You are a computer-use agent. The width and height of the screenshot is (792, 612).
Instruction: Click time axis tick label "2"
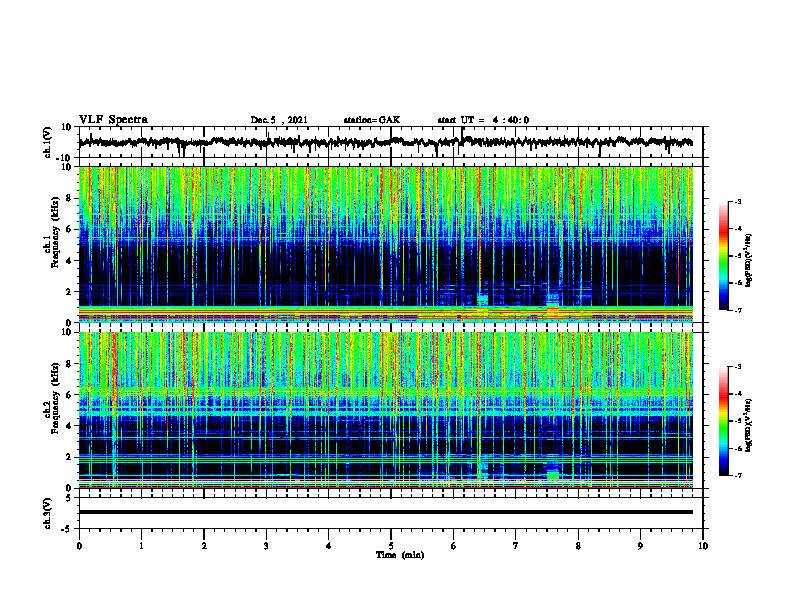click(204, 546)
